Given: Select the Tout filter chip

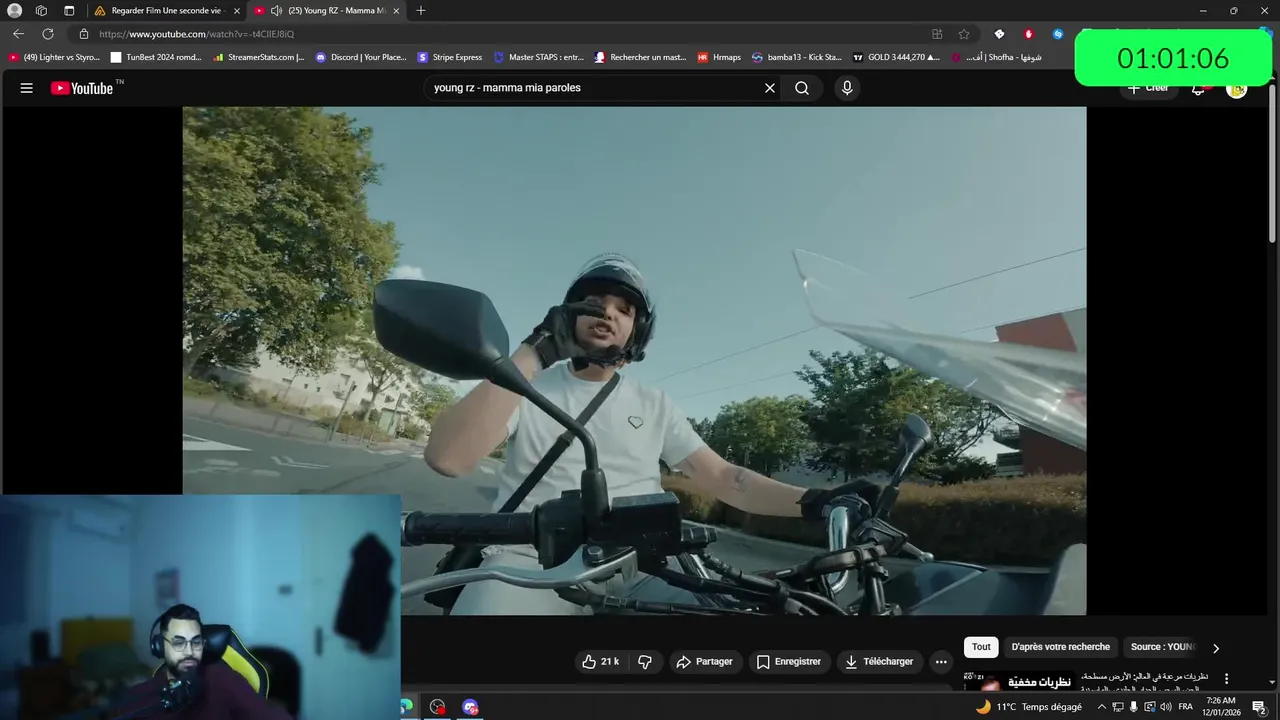Looking at the screenshot, I should click(x=981, y=647).
